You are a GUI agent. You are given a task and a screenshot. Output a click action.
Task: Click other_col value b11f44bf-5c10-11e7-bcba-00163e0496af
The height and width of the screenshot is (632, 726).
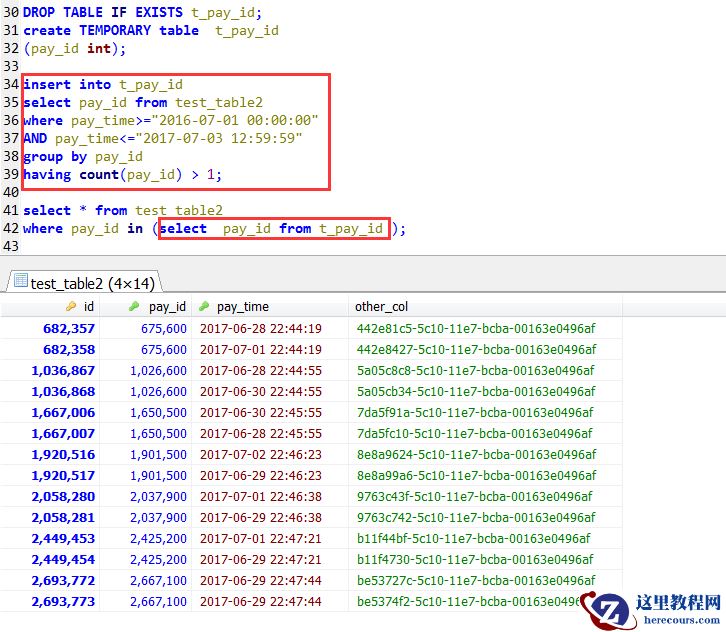(x=474, y=538)
